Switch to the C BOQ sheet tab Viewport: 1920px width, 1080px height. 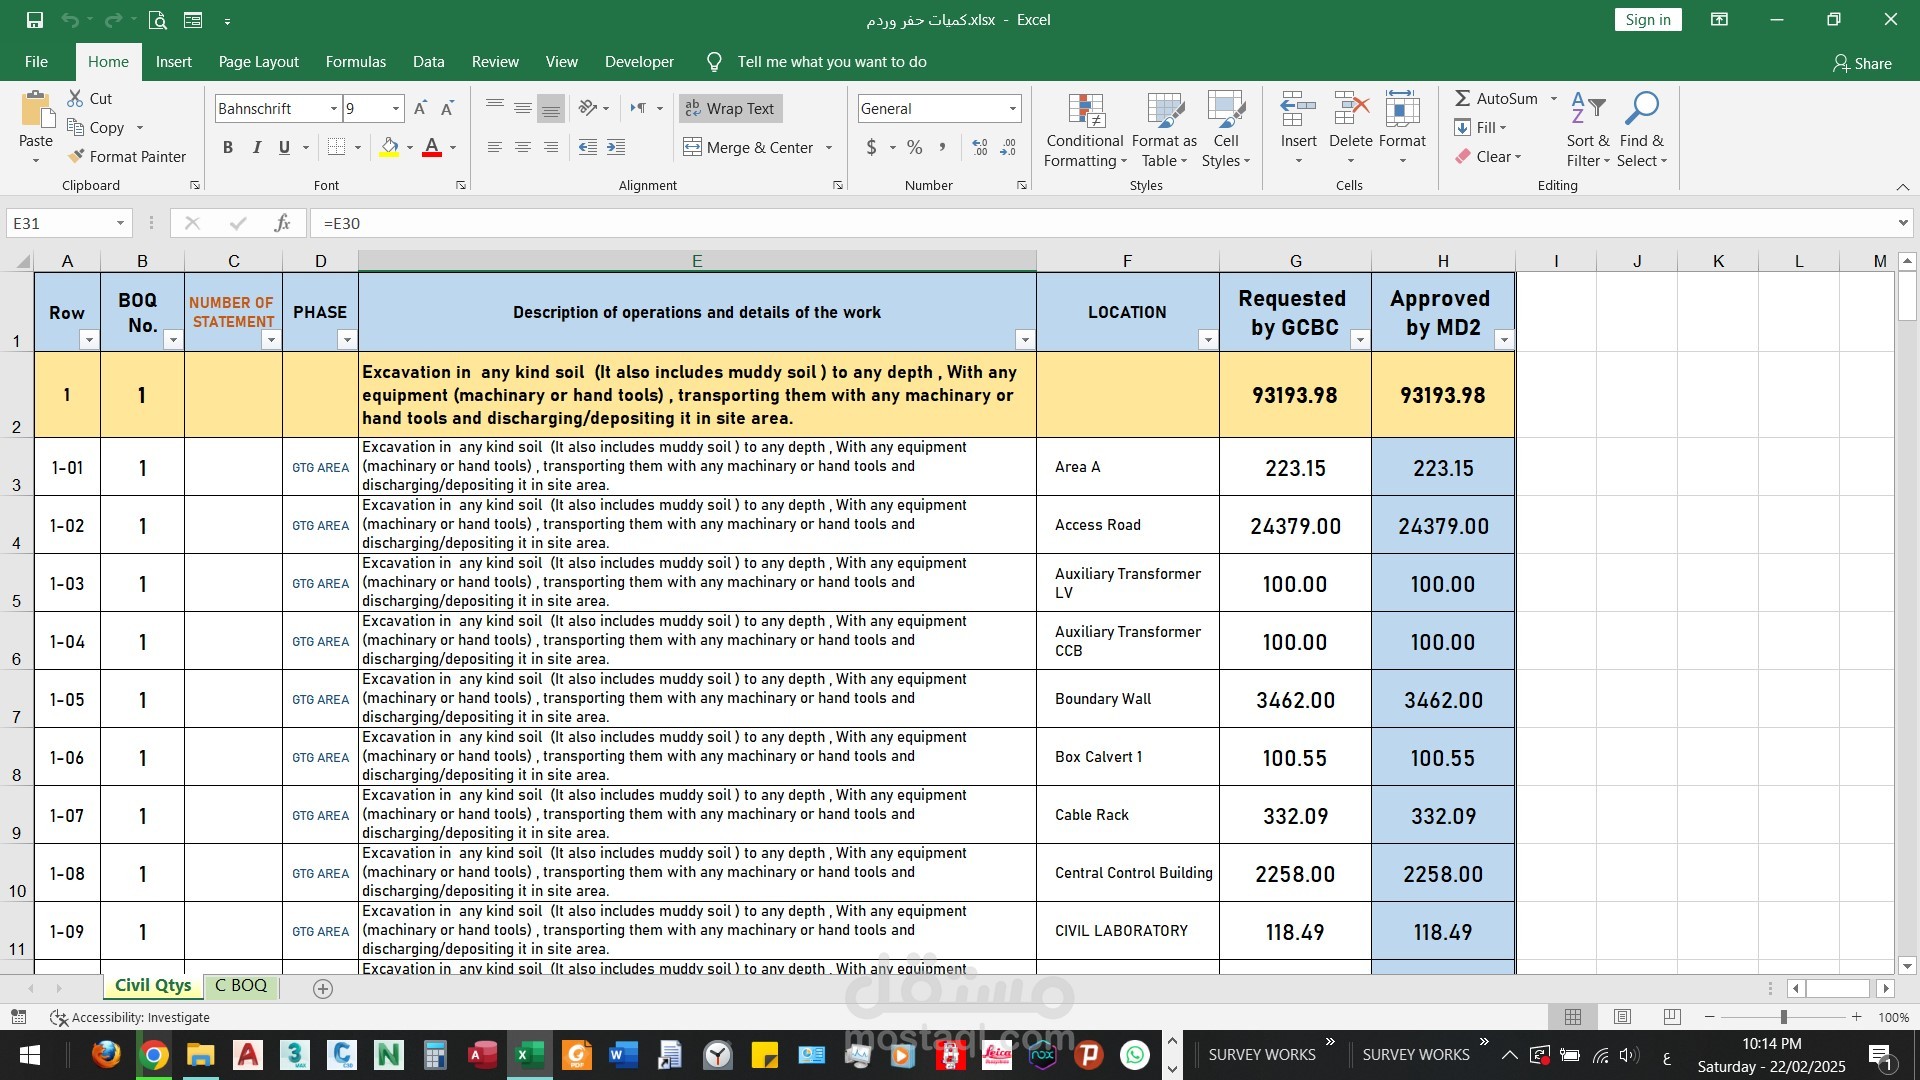pyautogui.click(x=241, y=986)
